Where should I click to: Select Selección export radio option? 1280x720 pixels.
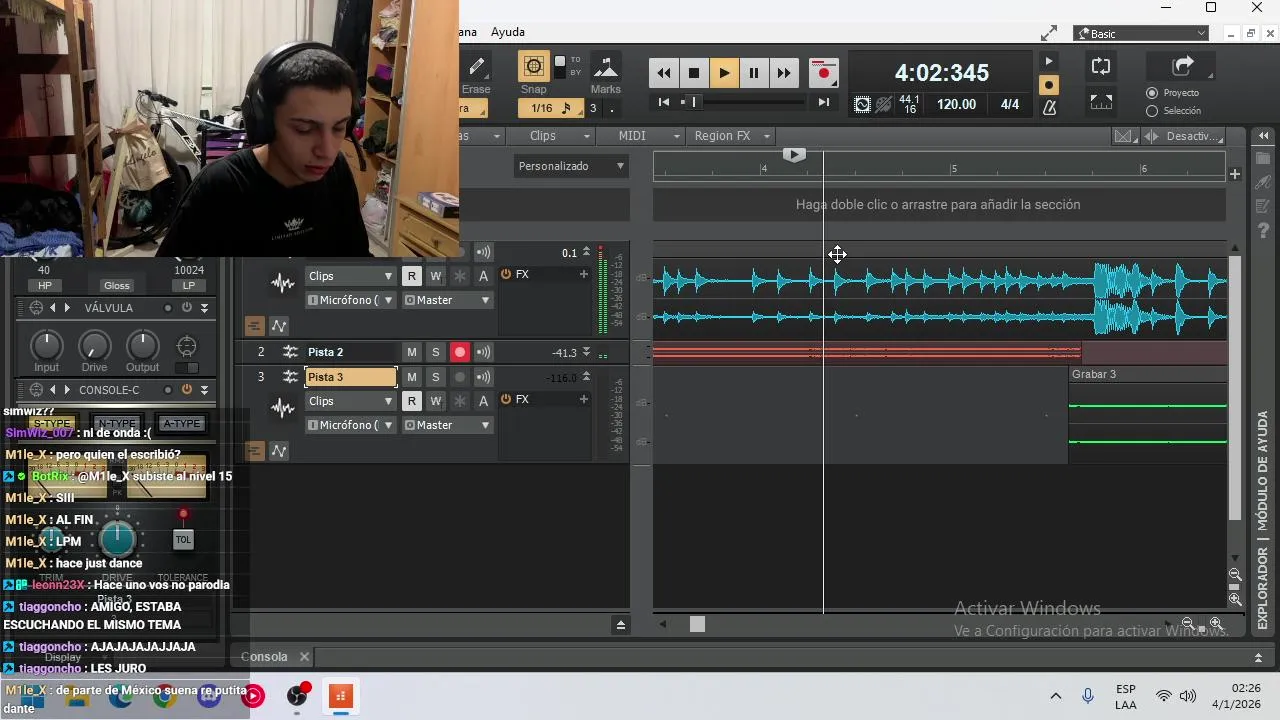(1152, 111)
